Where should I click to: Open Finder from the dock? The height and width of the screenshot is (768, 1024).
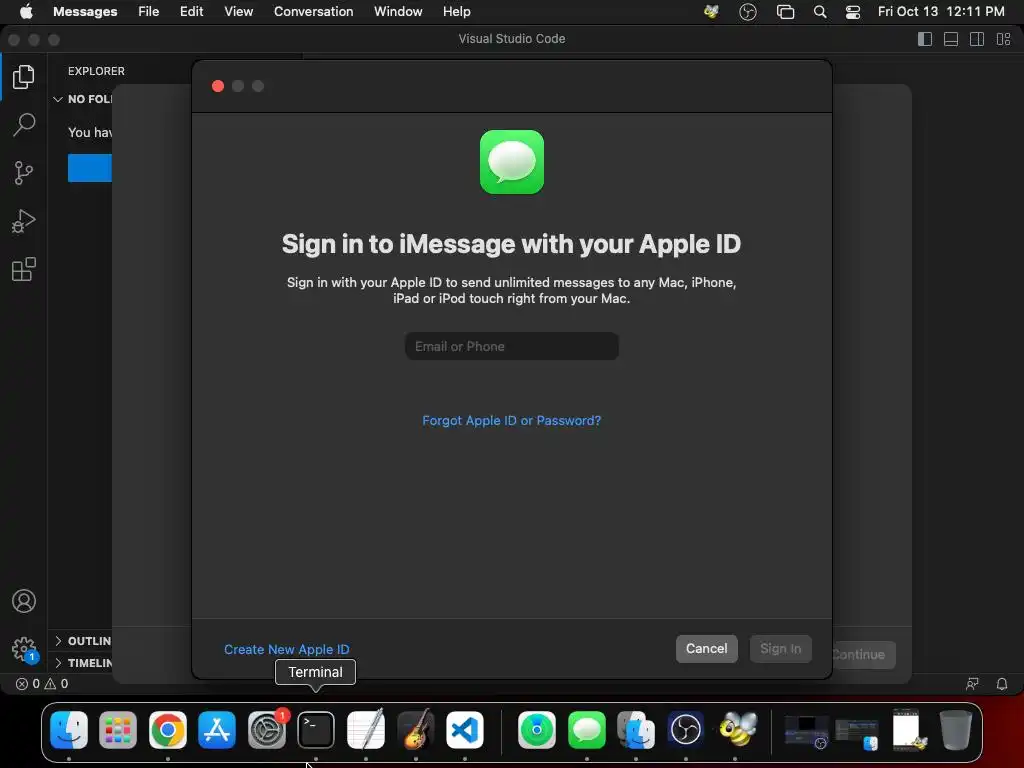(x=69, y=729)
